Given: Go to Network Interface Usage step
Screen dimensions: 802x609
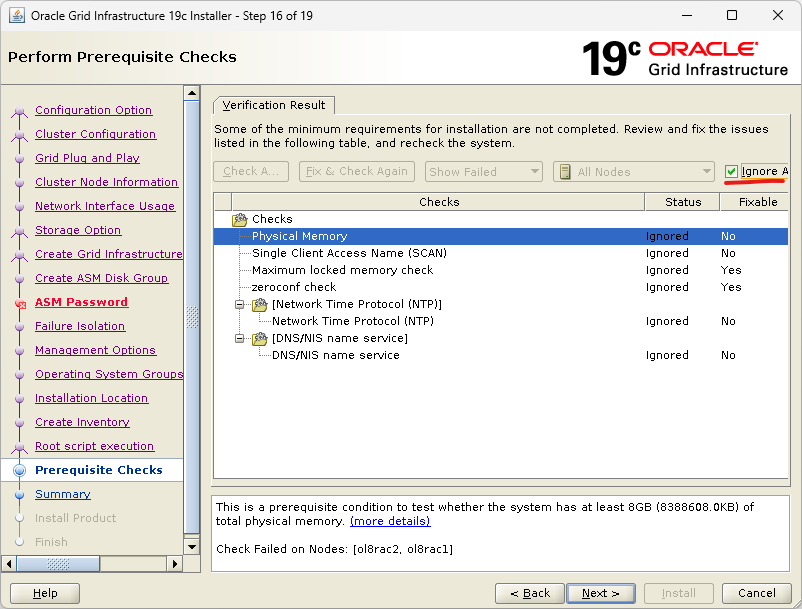Looking at the screenshot, I should [x=105, y=206].
